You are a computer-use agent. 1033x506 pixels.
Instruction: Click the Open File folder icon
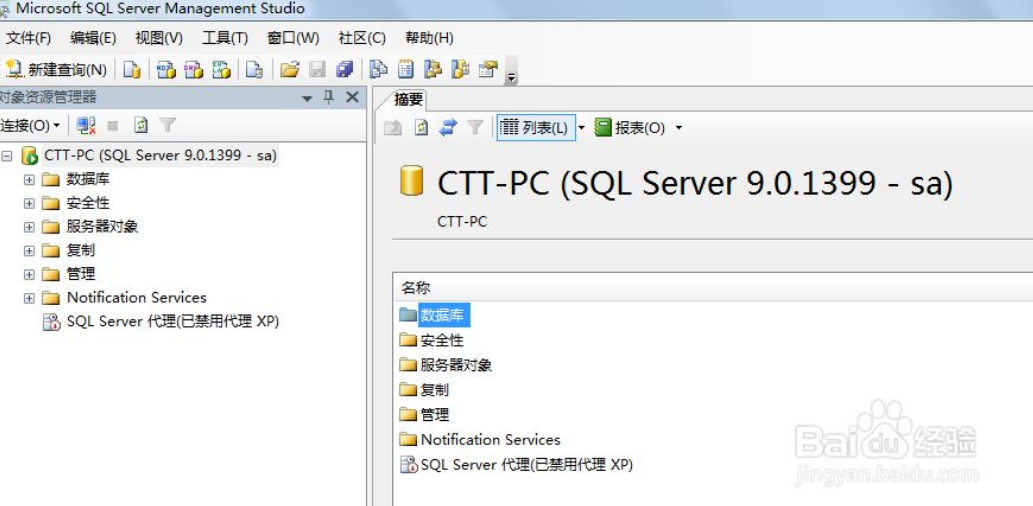point(290,70)
